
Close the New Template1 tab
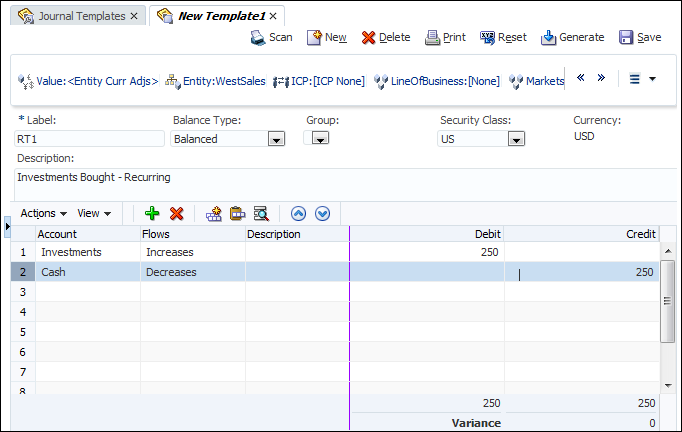273,16
